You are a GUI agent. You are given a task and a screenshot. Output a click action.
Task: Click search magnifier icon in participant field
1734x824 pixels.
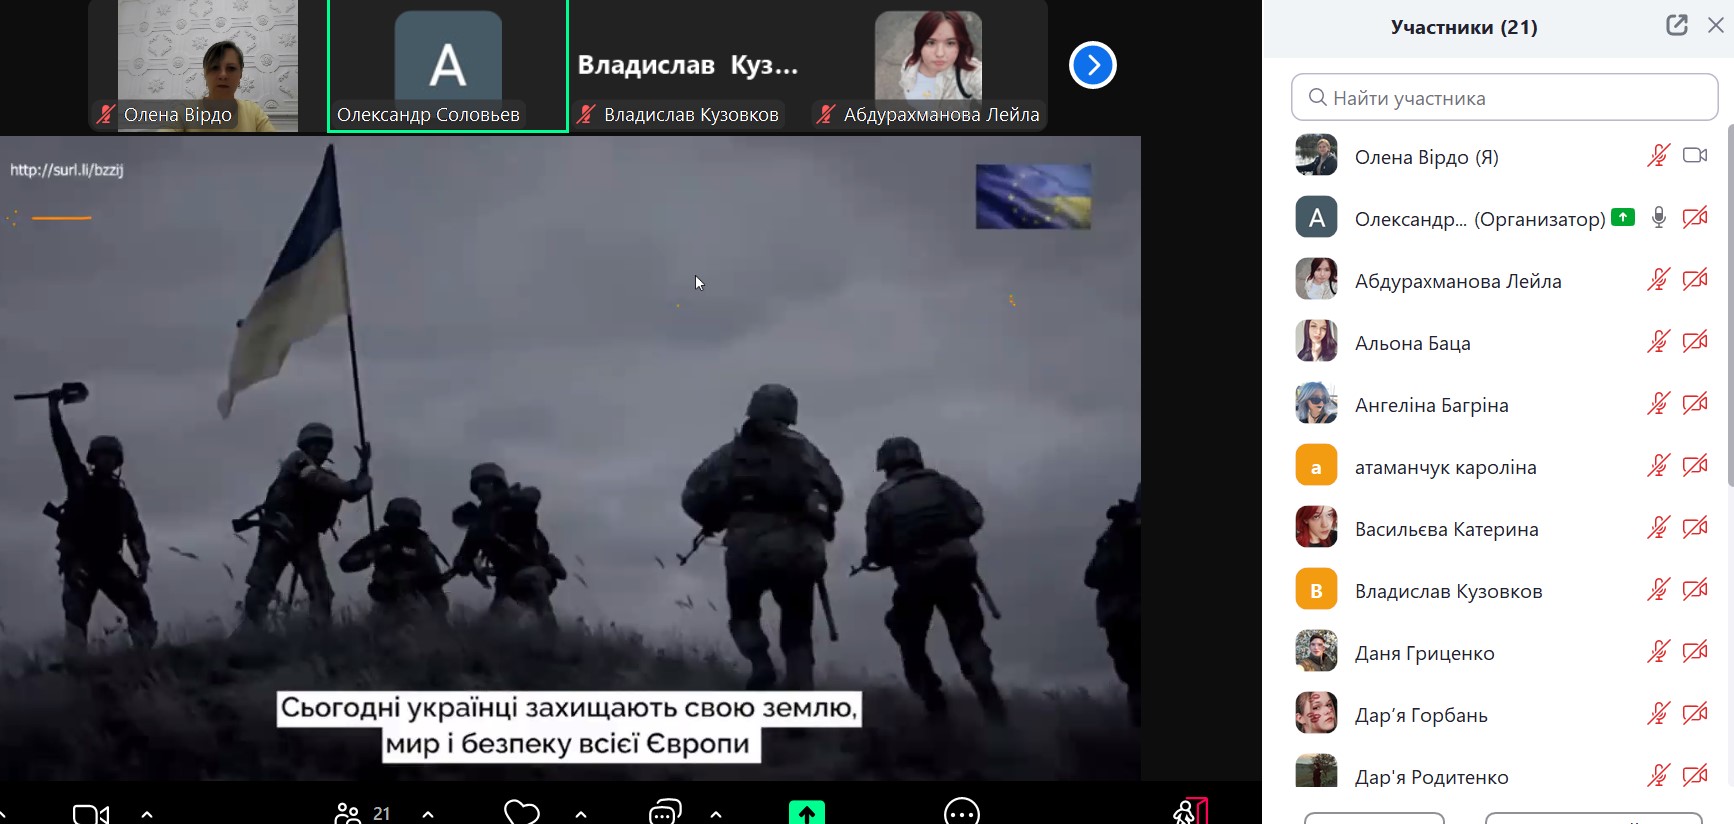pos(1318,97)
